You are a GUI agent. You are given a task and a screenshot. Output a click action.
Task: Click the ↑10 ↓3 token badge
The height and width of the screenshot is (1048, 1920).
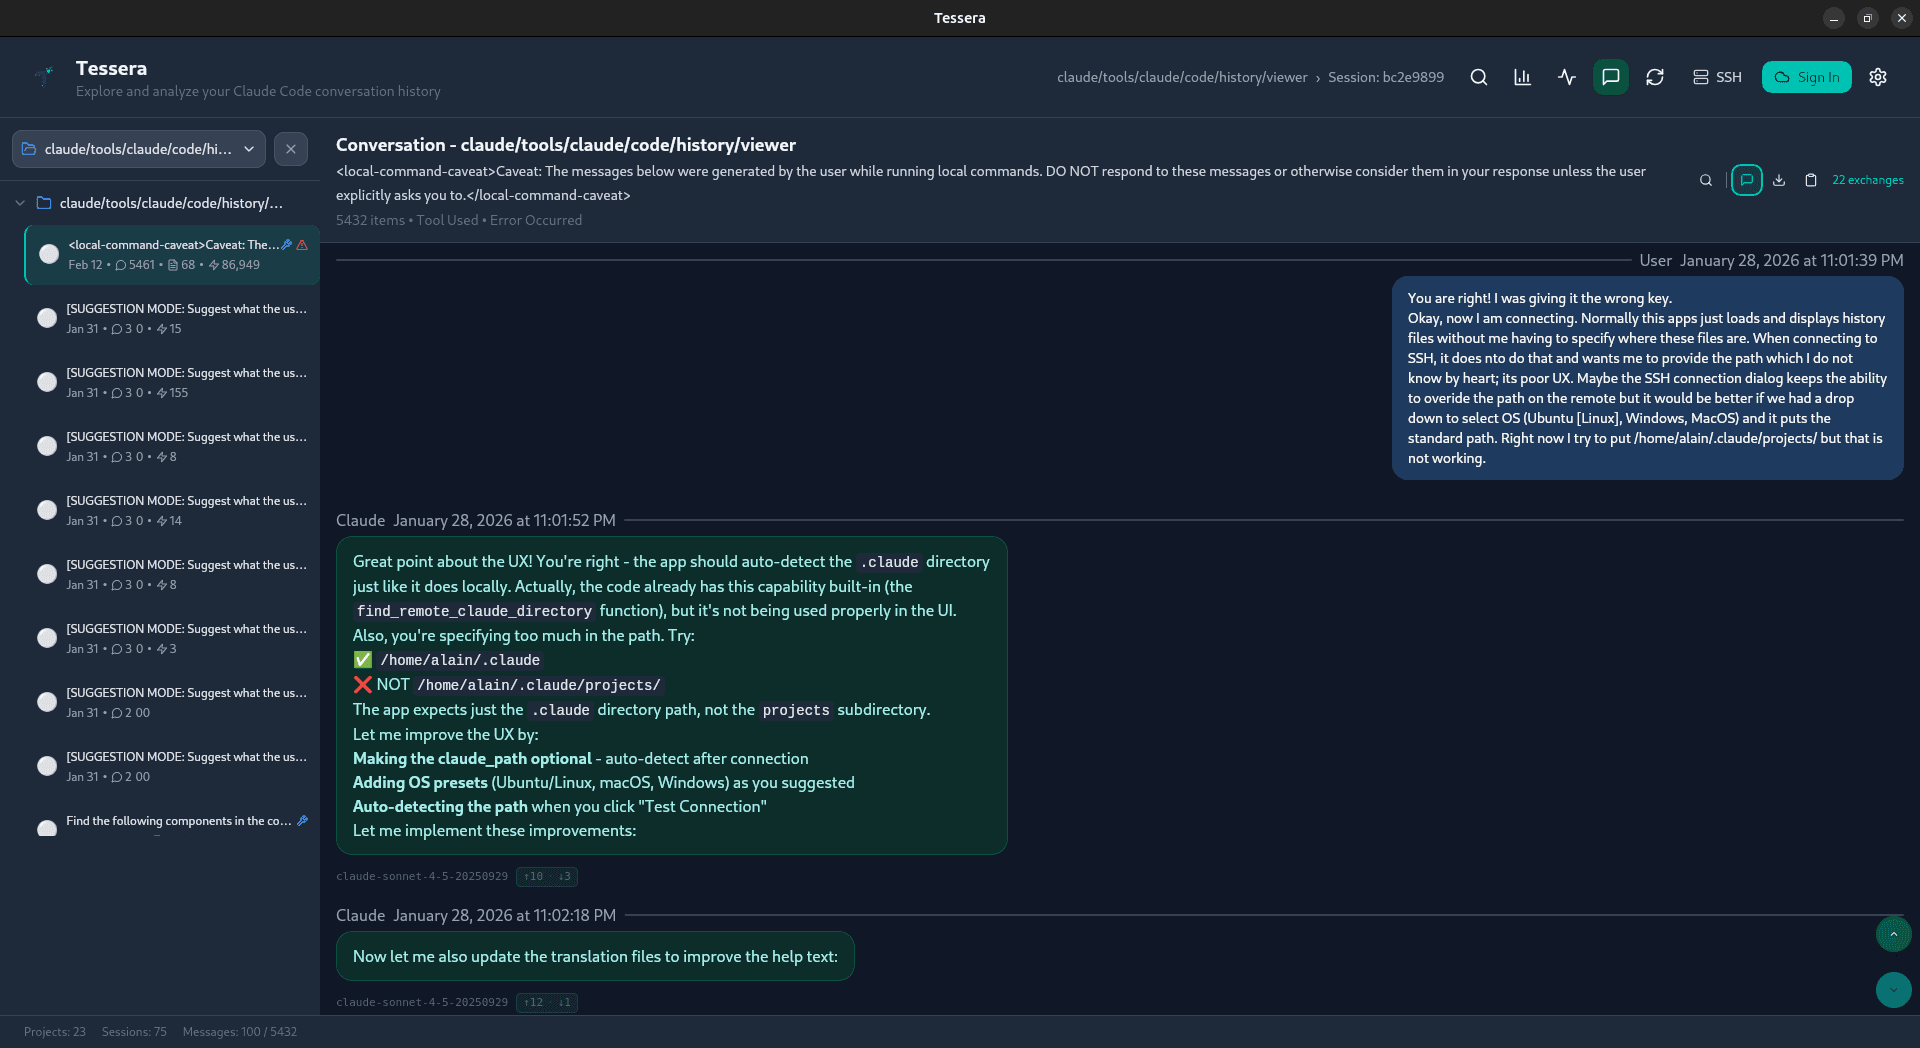[547, 876]
